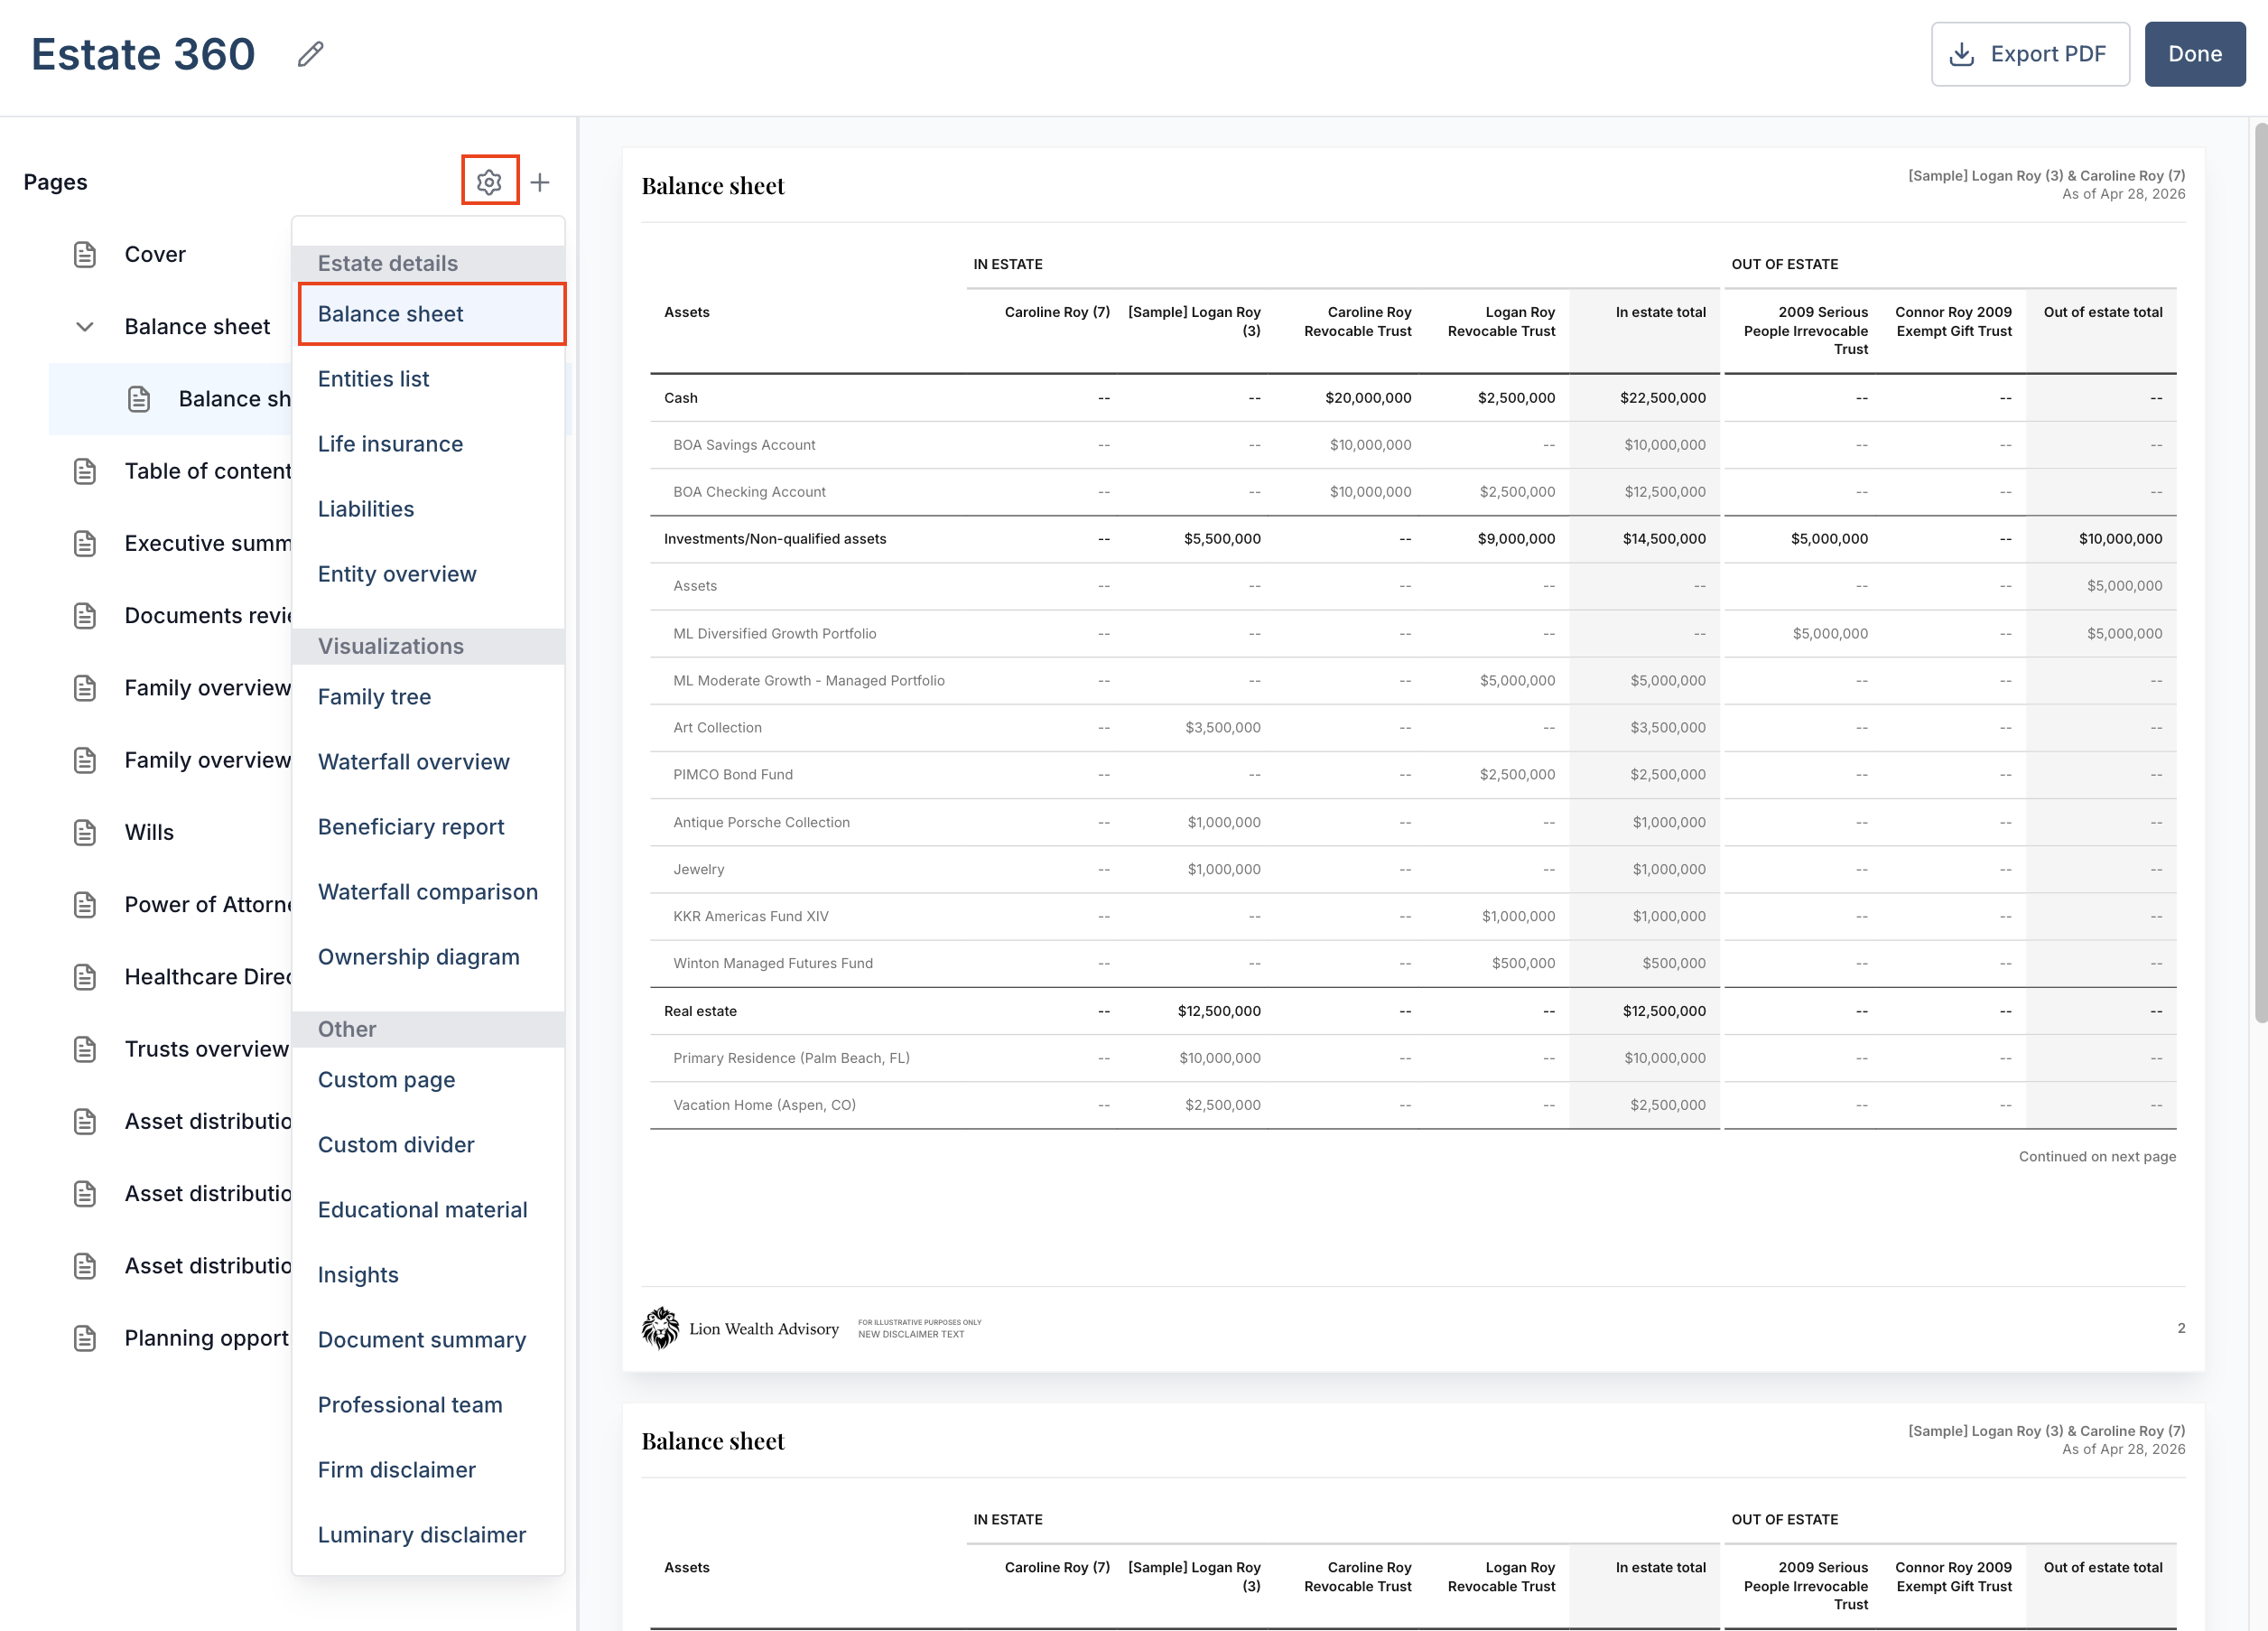
Task: Choose Life insurance in the menu
Action: coord(428,444)
